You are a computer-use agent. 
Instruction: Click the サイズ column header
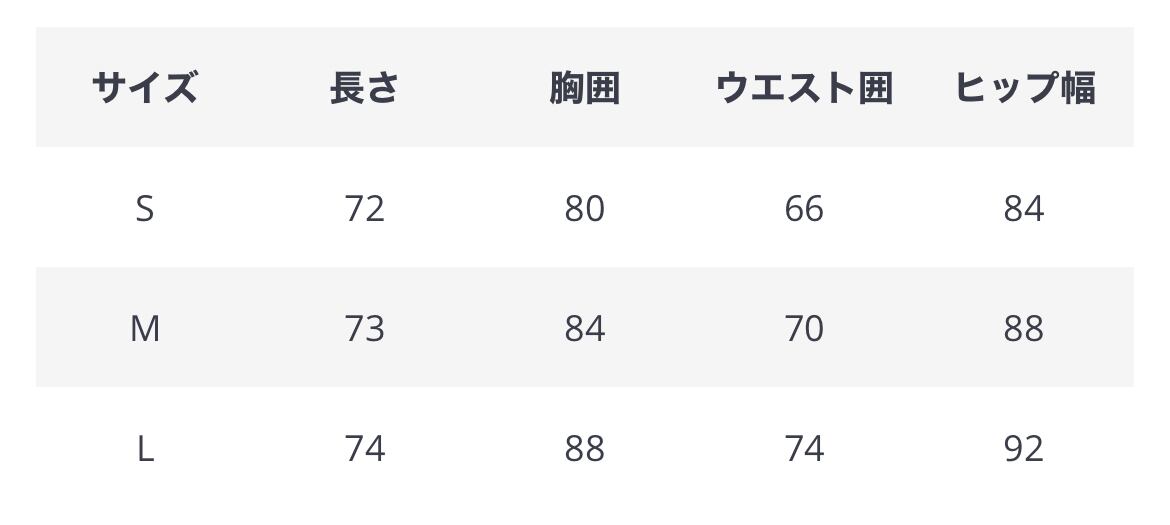click(x=145, y=88)
